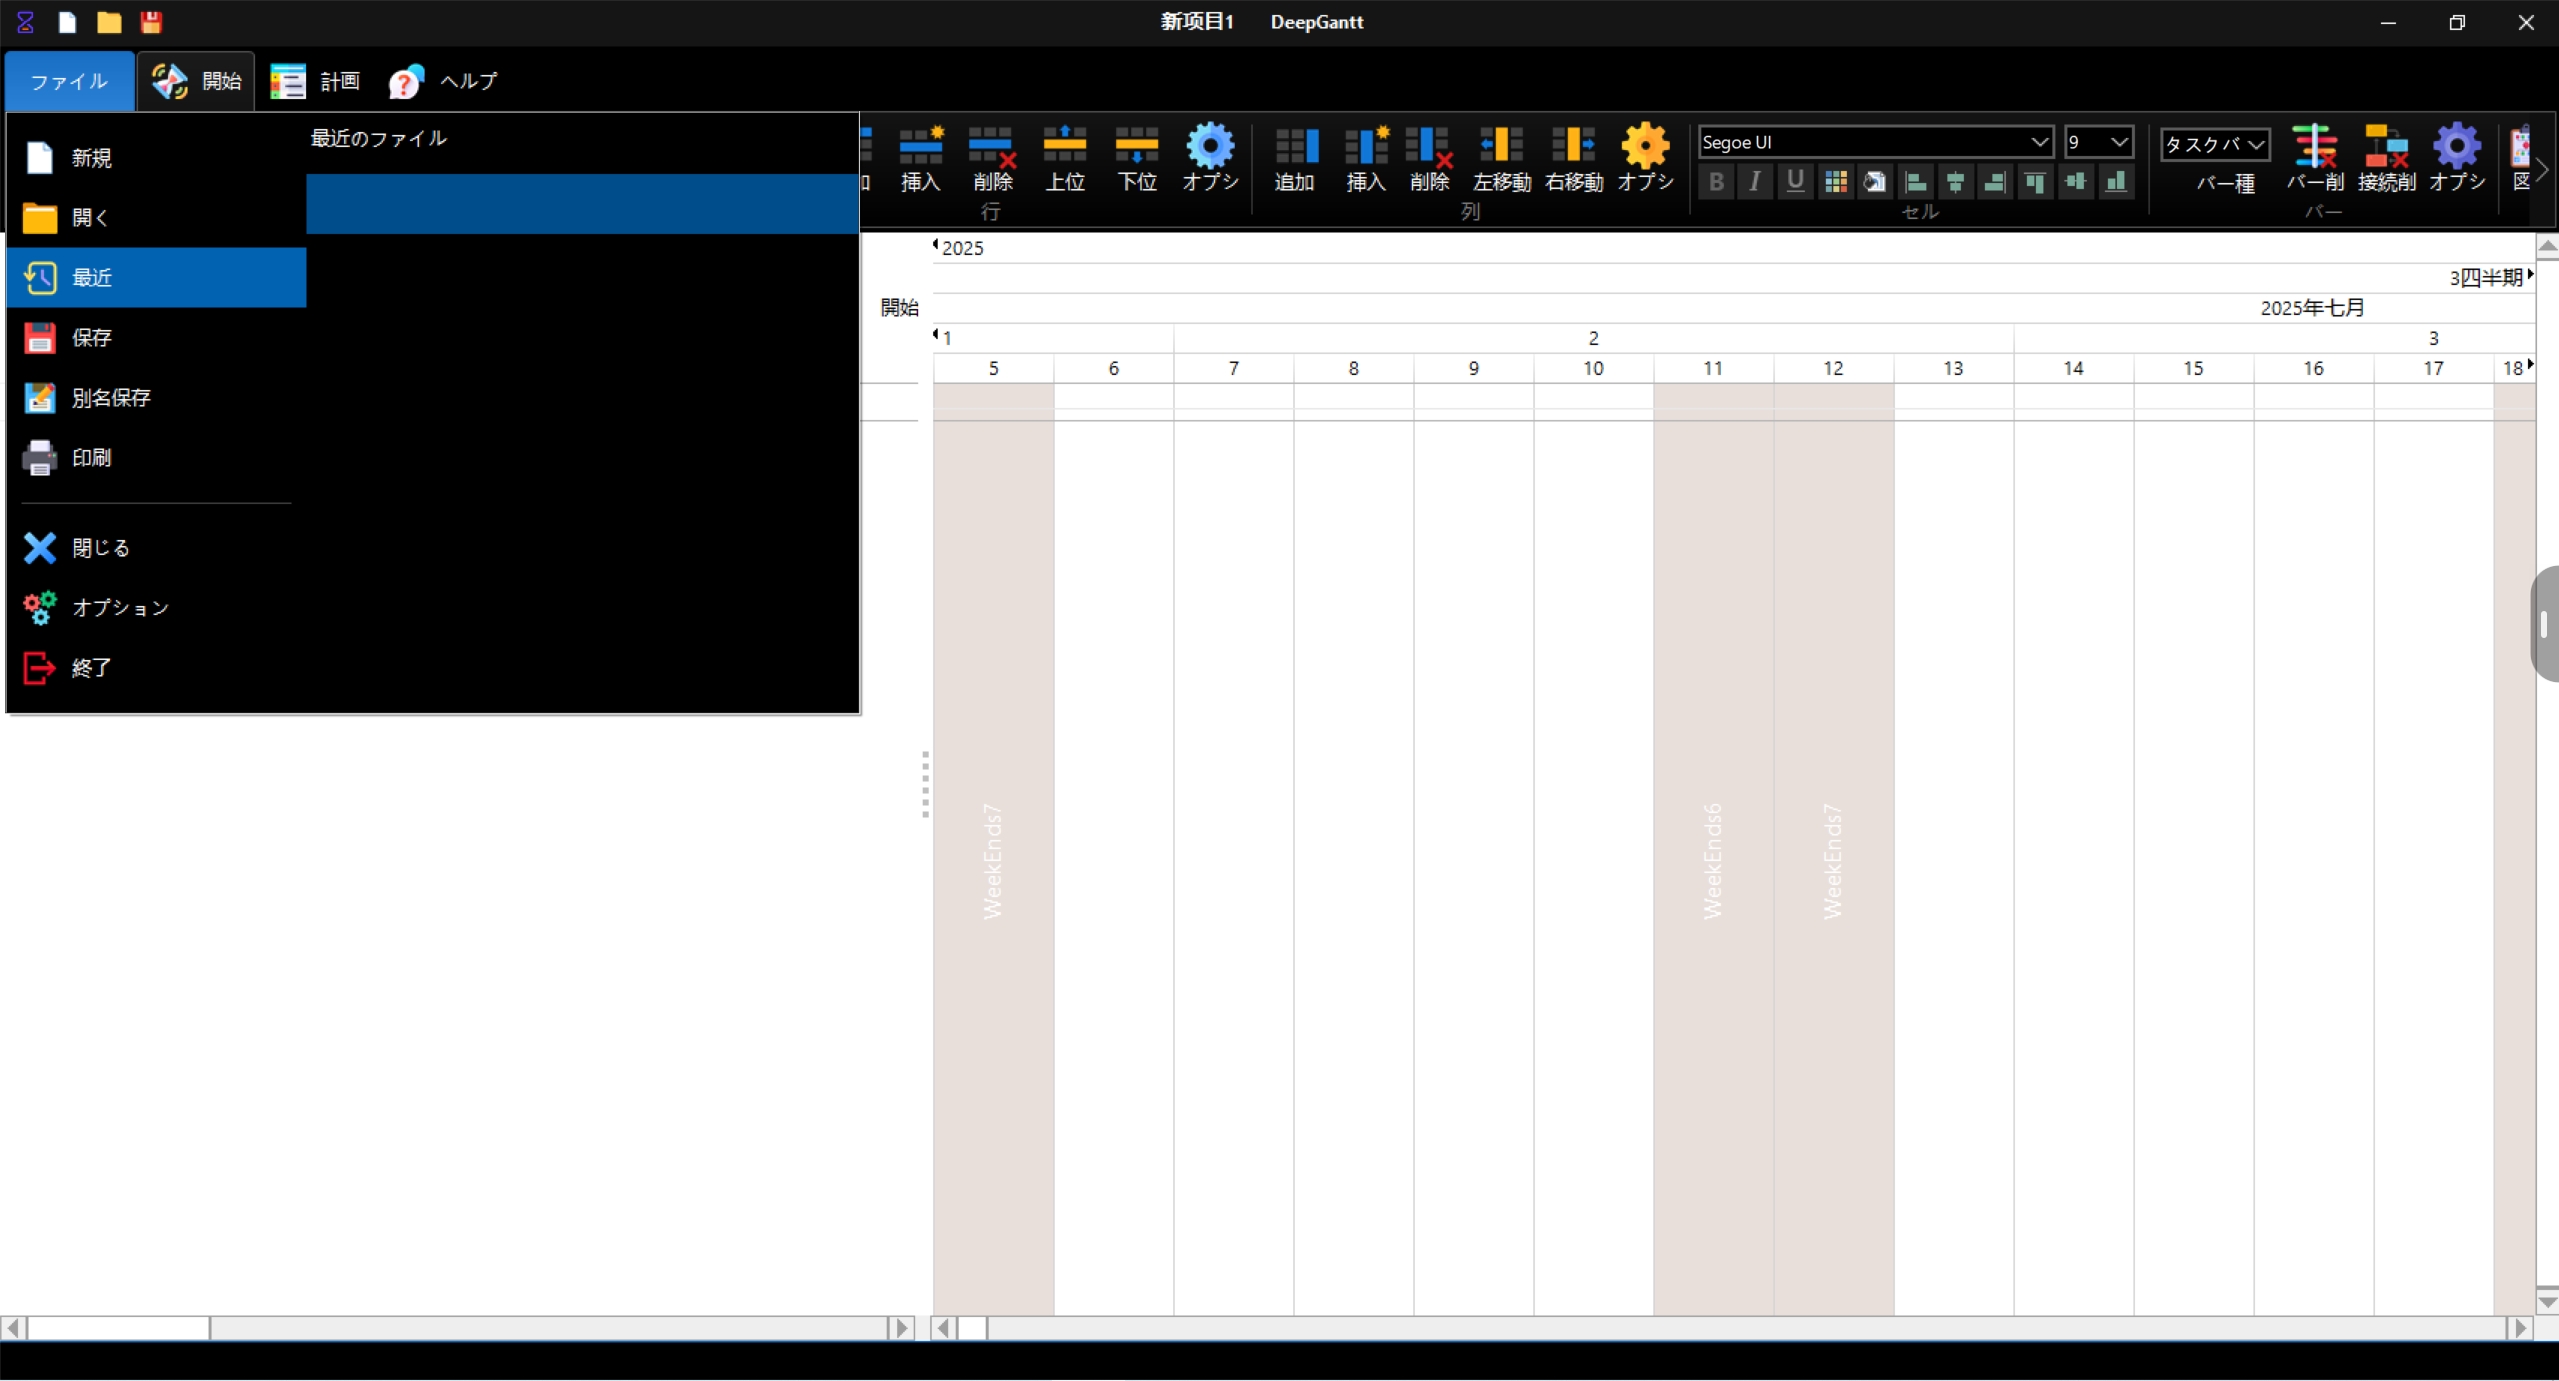
Task: Click 終了 to exit the application
Action: click(x=156, y=667)
